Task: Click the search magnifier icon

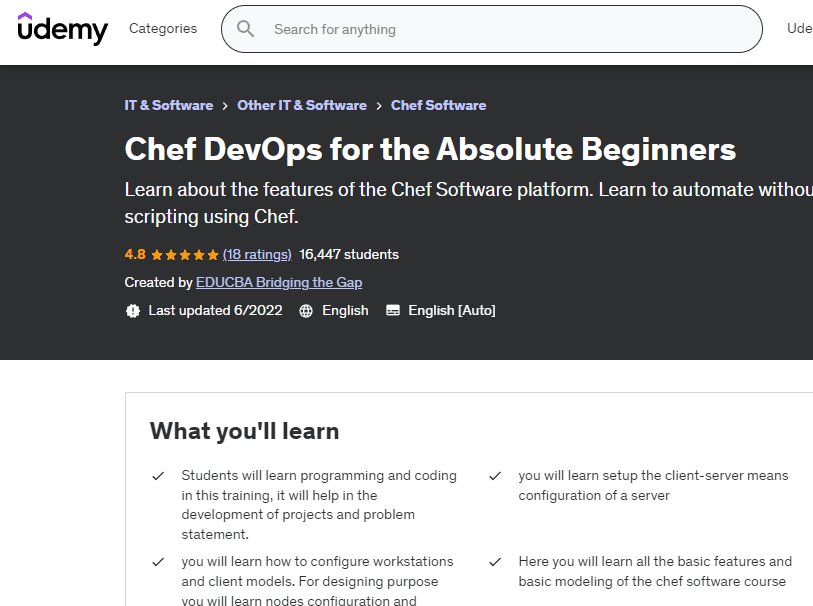Action: [246, 29]
